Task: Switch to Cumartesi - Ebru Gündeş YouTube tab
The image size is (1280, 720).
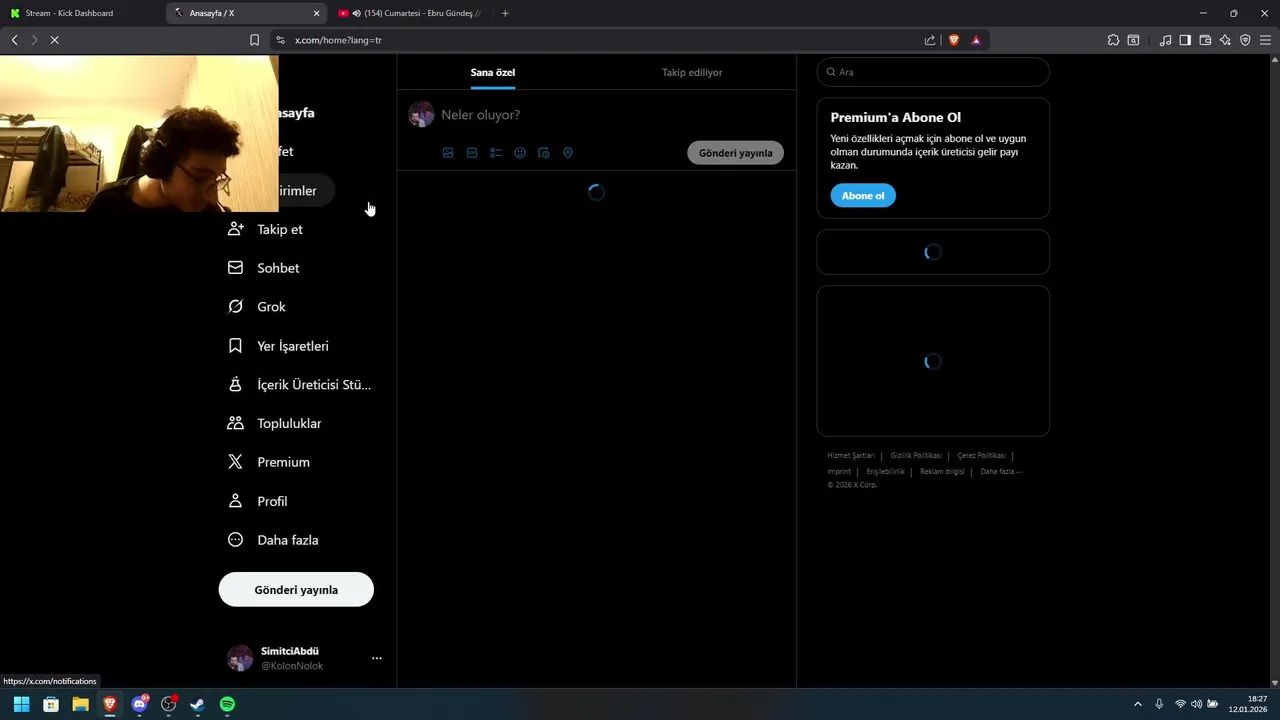Action: [x=412, y=13]
